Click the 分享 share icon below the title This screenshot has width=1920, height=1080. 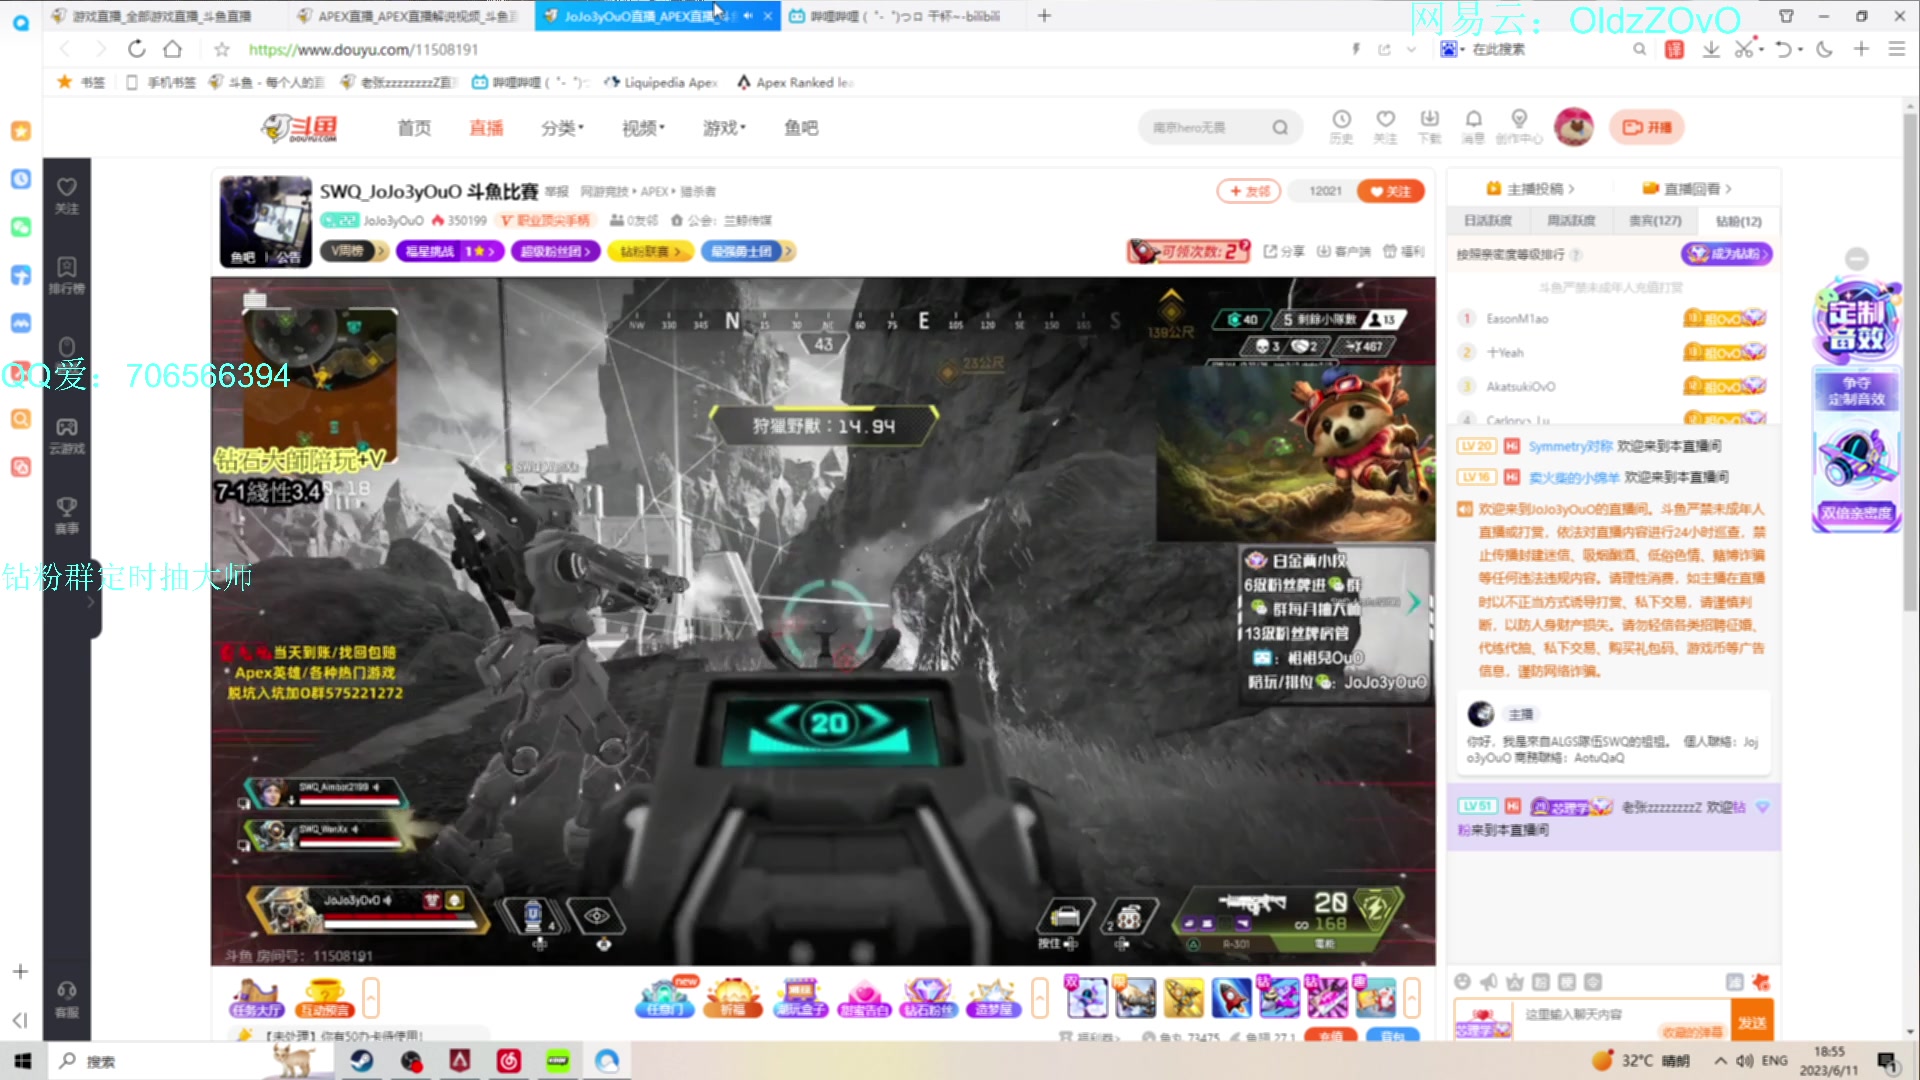pos(1284,251)
